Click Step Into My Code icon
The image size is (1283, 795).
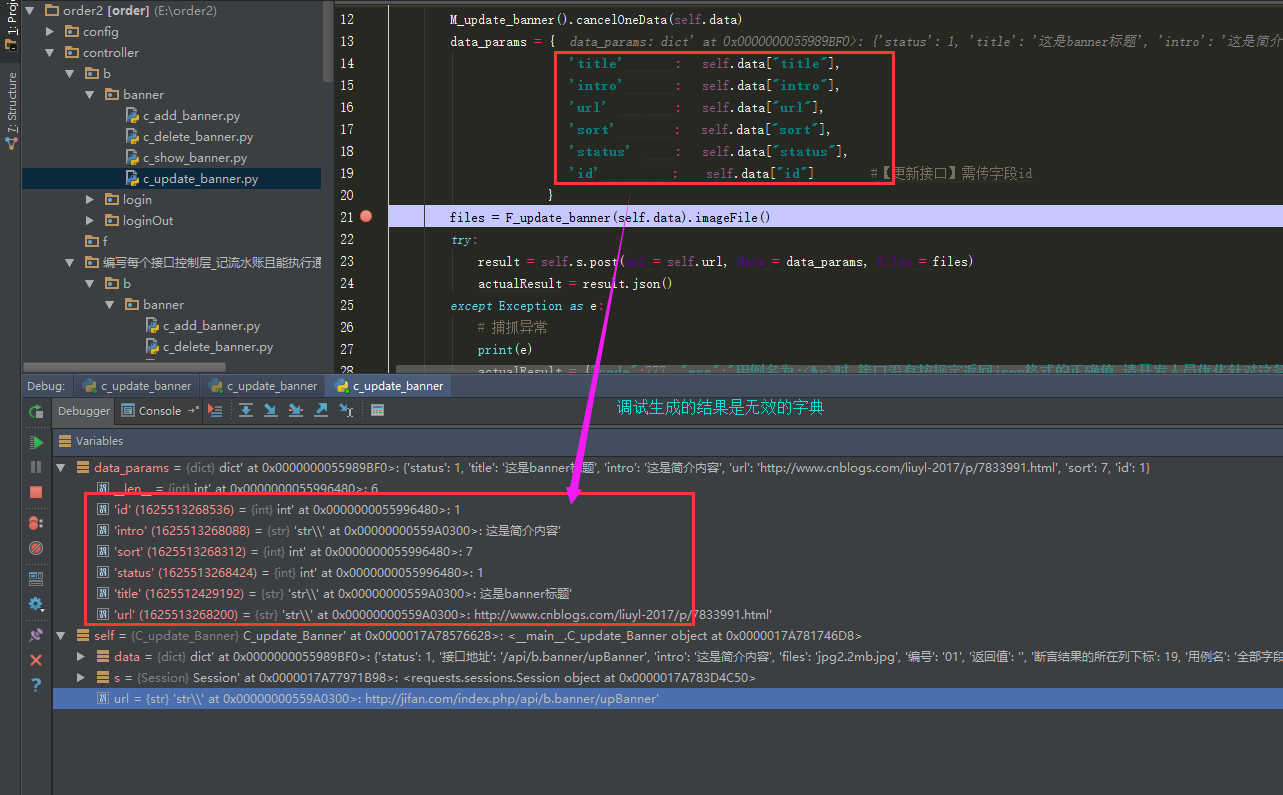pyautogui.click(x=296, y=410)
